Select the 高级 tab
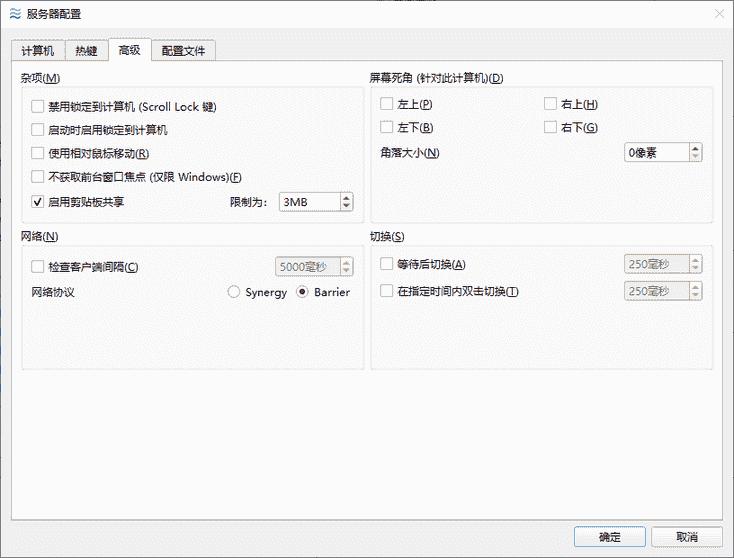The height and width of the screenshot is (558, 734). coord(130,50)
